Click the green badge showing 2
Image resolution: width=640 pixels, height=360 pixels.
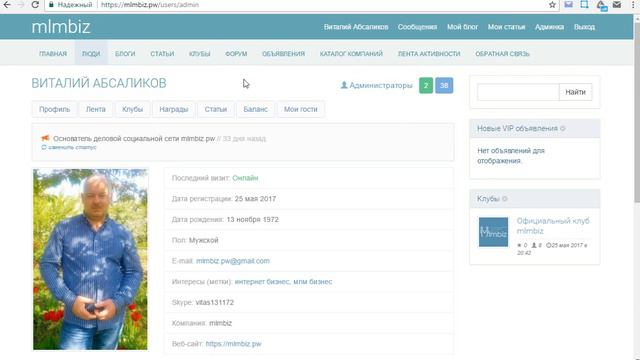[426, 85]
